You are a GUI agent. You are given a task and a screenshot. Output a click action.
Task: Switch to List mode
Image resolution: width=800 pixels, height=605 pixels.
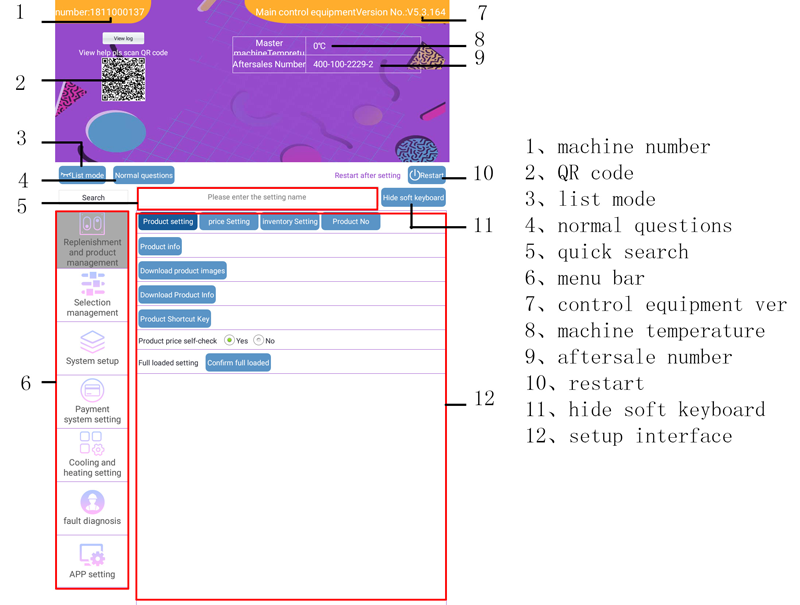coord(82,175)
